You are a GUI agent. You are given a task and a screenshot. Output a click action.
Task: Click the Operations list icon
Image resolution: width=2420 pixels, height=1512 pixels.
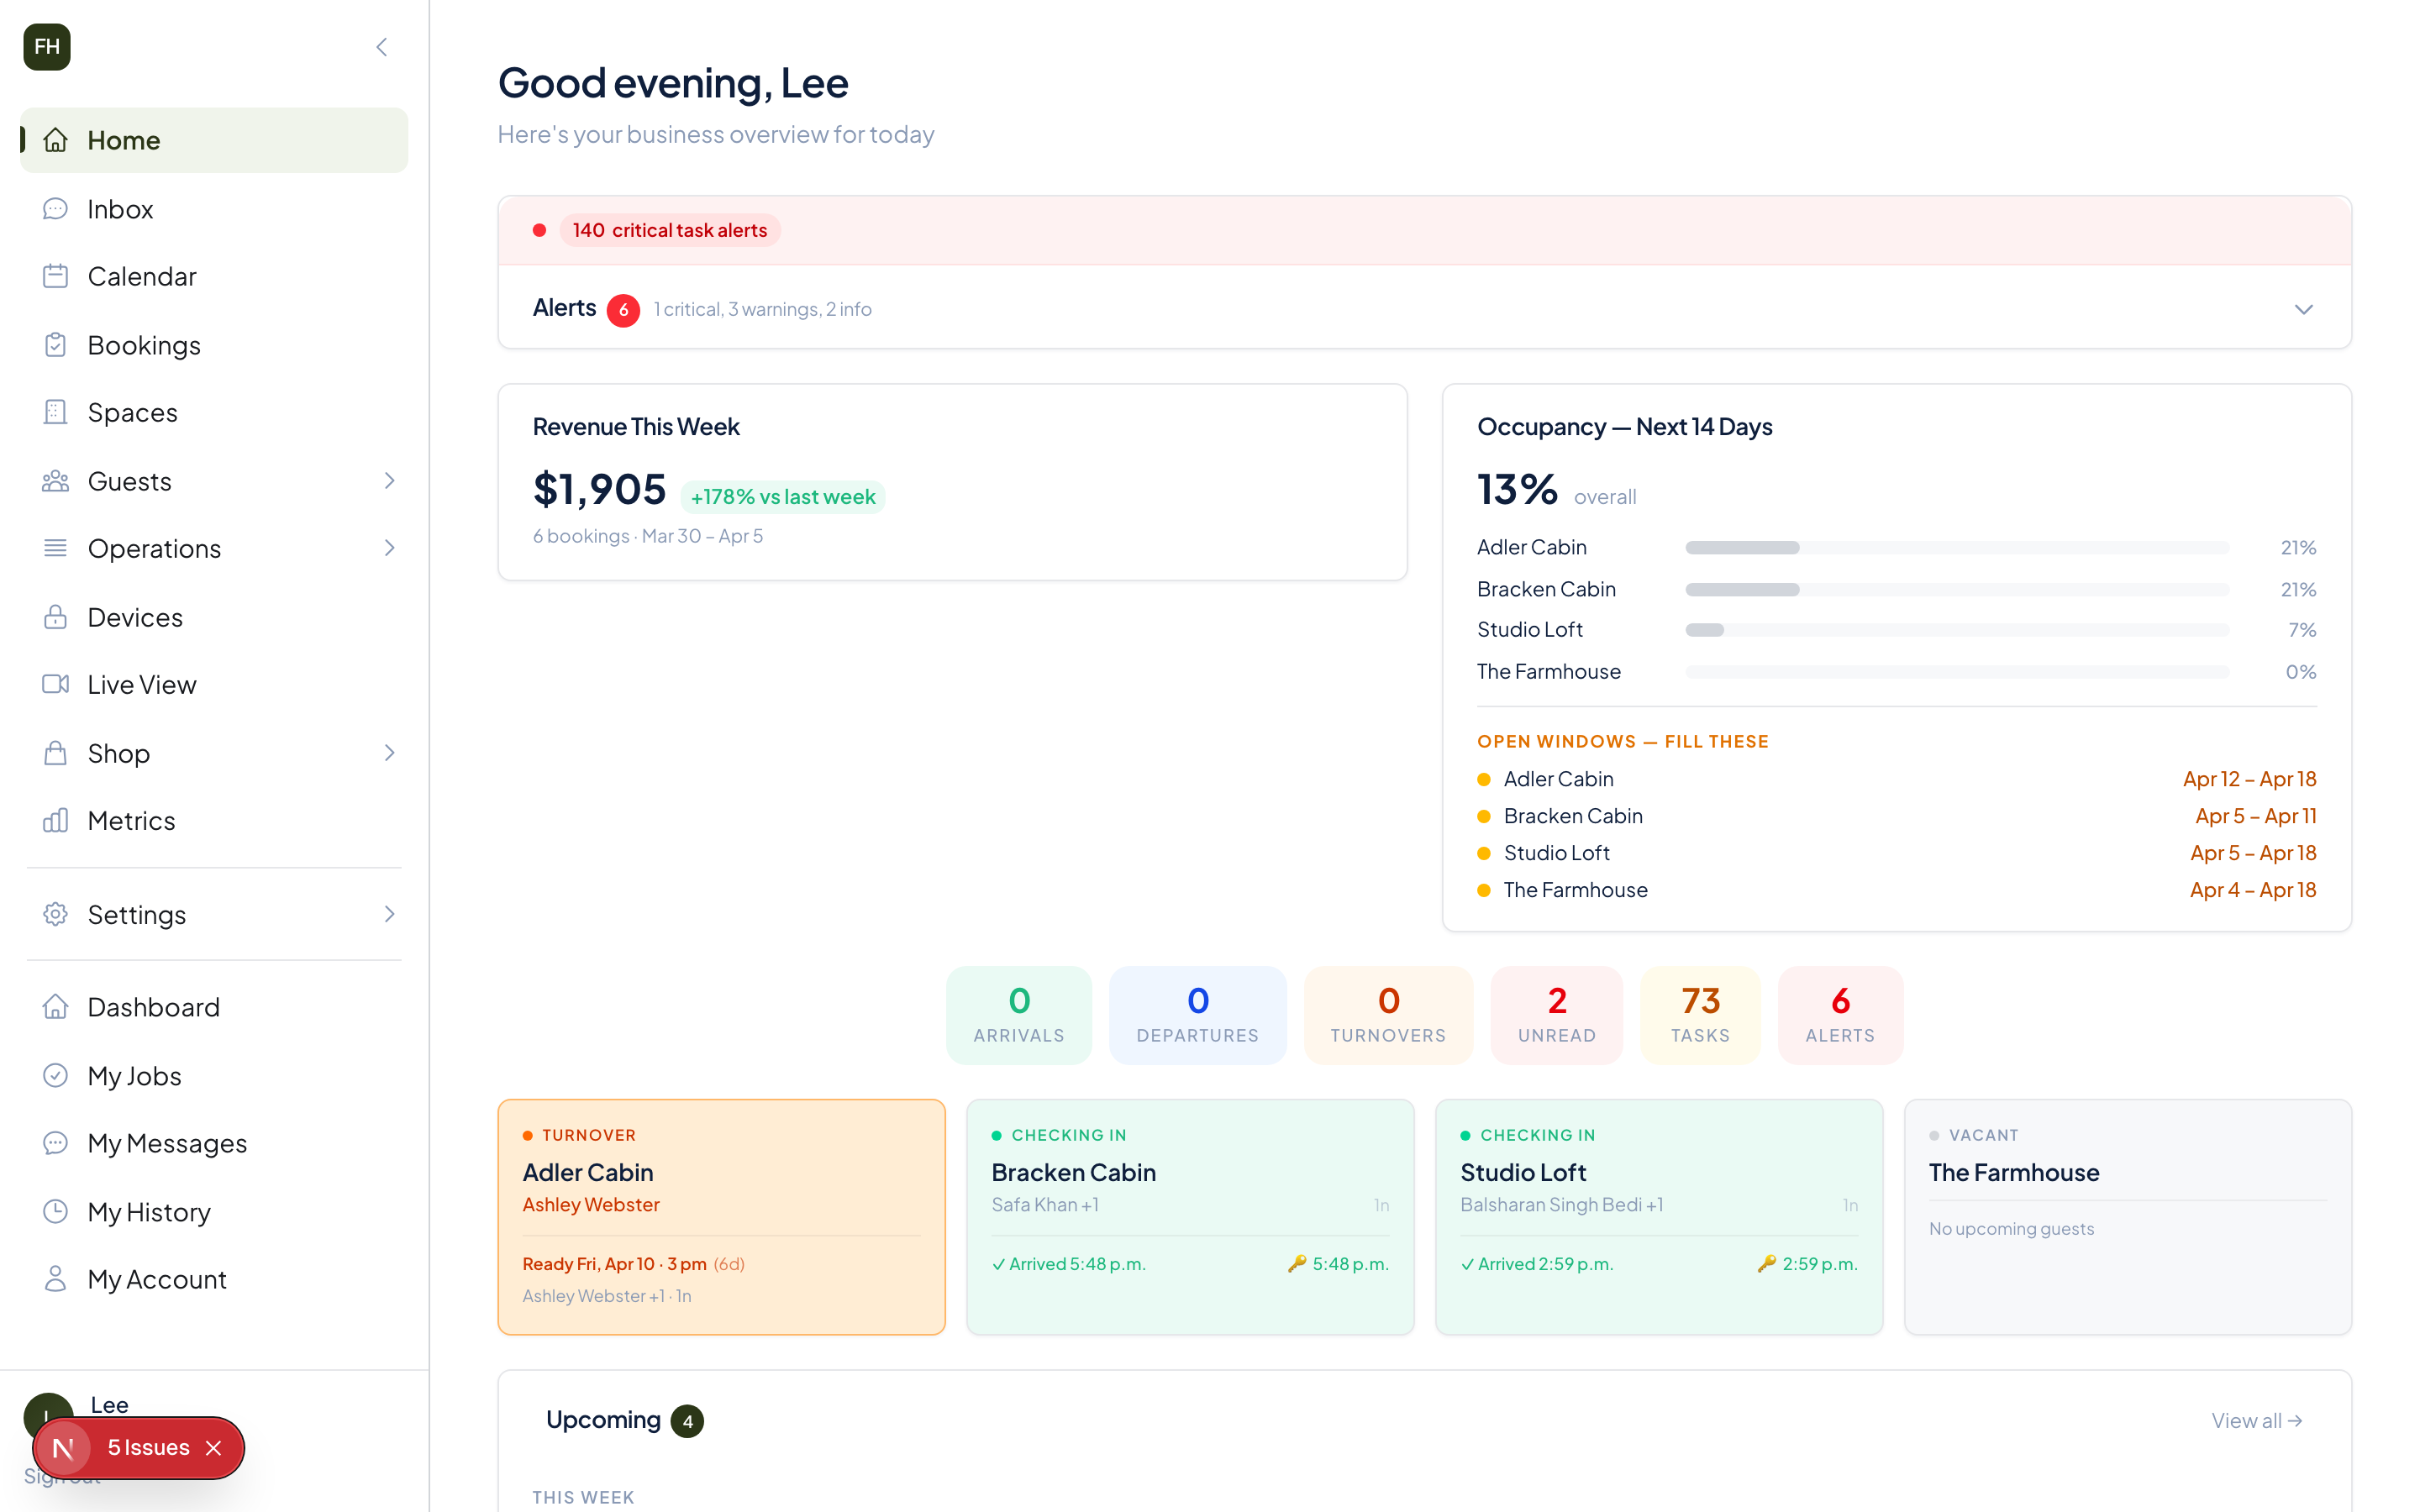(x=56, y=548)
